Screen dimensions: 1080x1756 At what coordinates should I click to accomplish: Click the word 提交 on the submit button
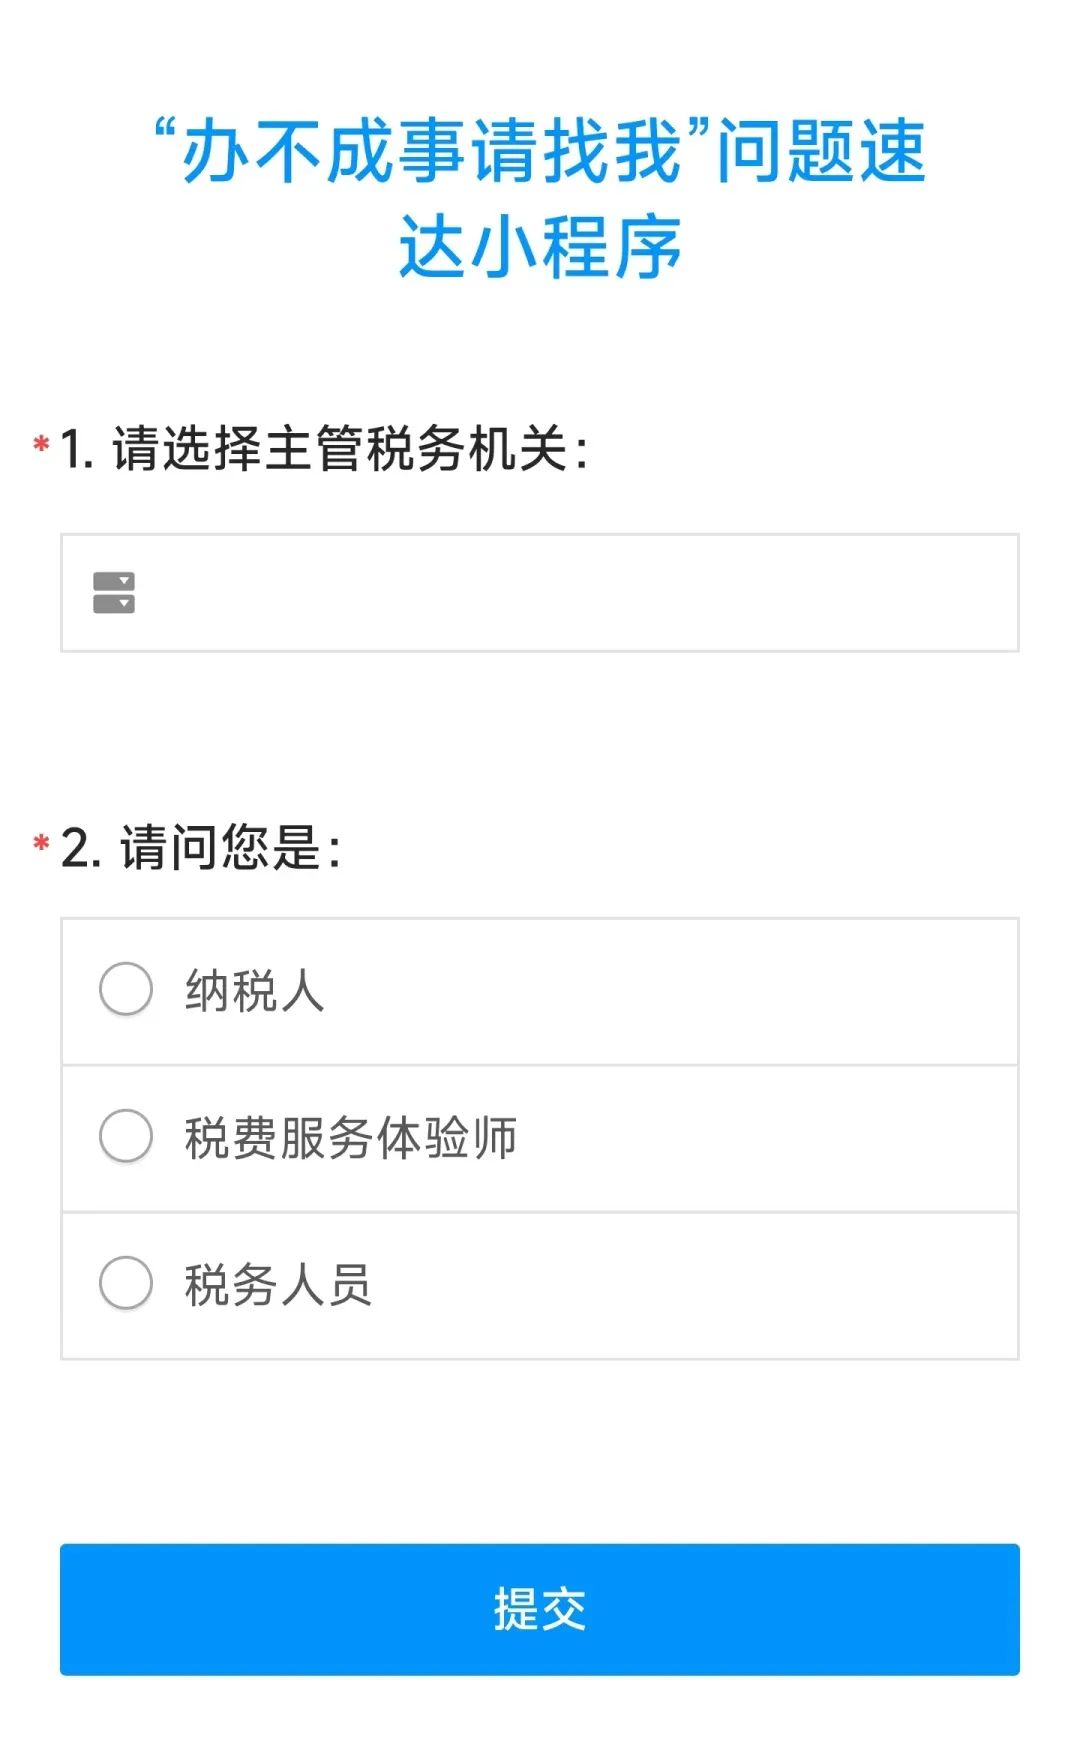540,1609
